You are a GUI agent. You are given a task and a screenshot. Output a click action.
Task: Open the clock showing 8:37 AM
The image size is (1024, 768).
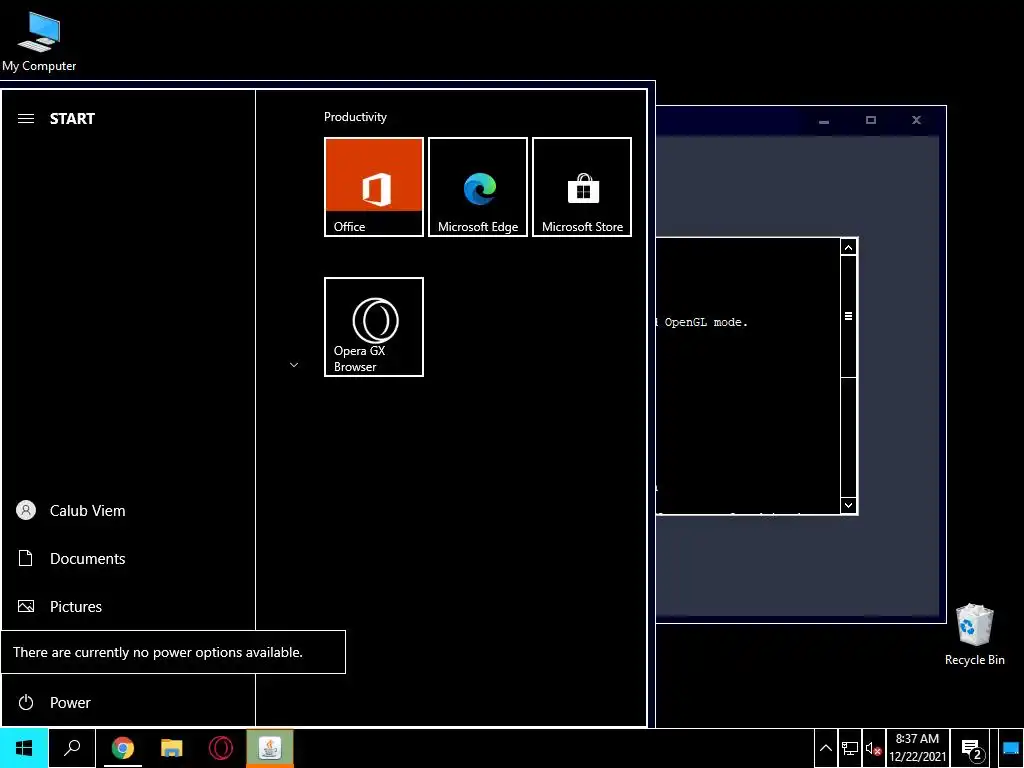pyautogui.click(x=917, y=748)
